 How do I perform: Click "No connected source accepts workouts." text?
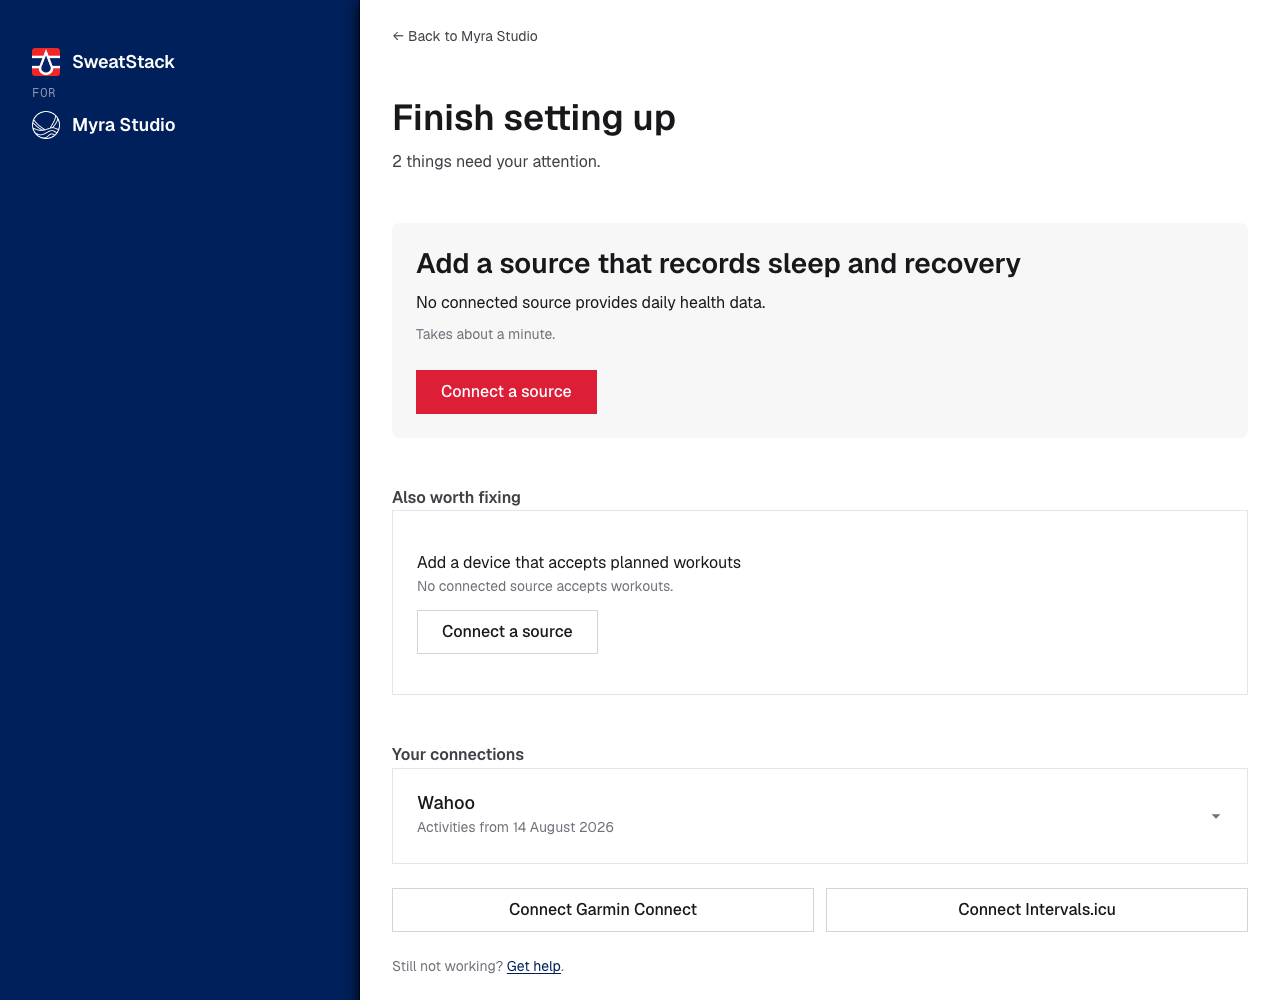(x=545, y=587)
